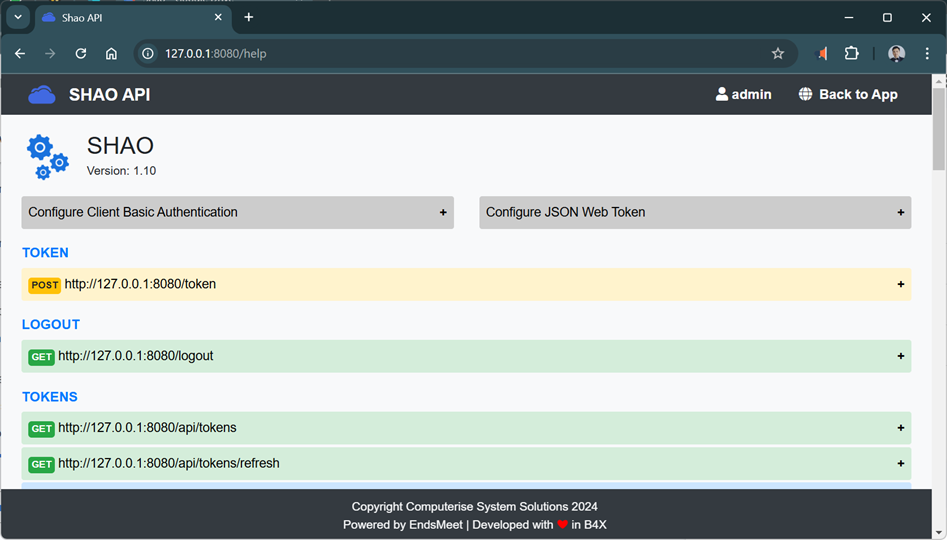The width and height of the screenshot is (947, 540).
Task: Select the Shao API browser tab
Action: 132,18
